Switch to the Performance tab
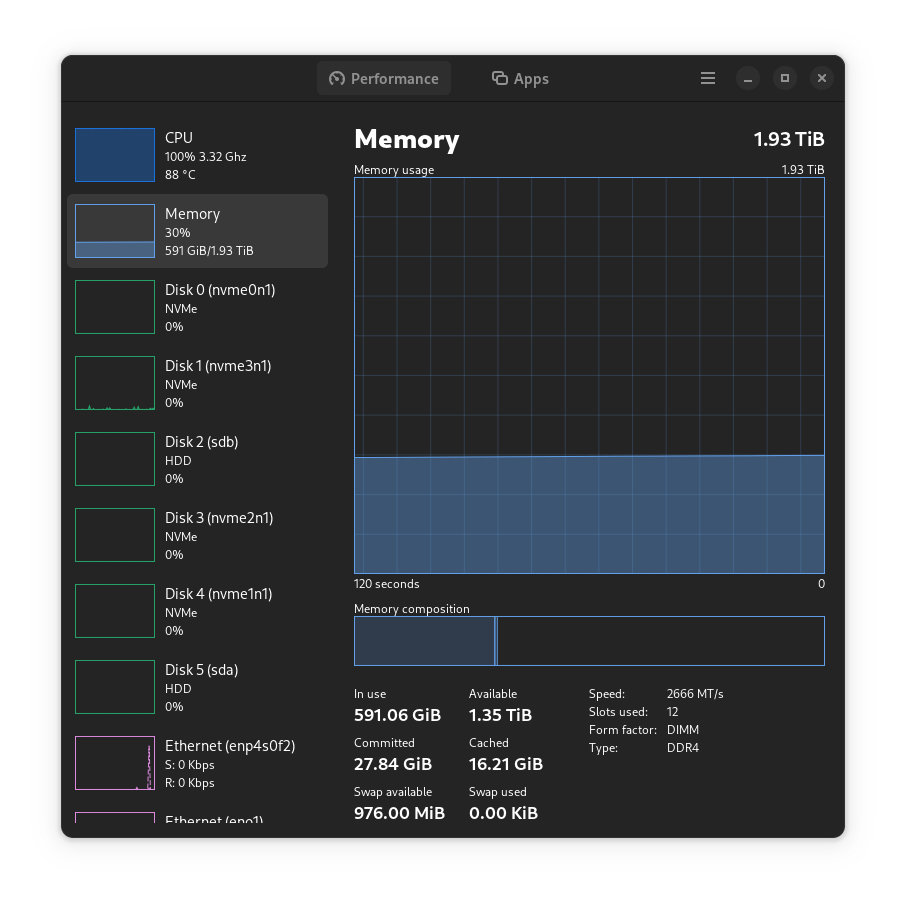The height and width of the screenshot is (905, 906). (x=384, y=78)
